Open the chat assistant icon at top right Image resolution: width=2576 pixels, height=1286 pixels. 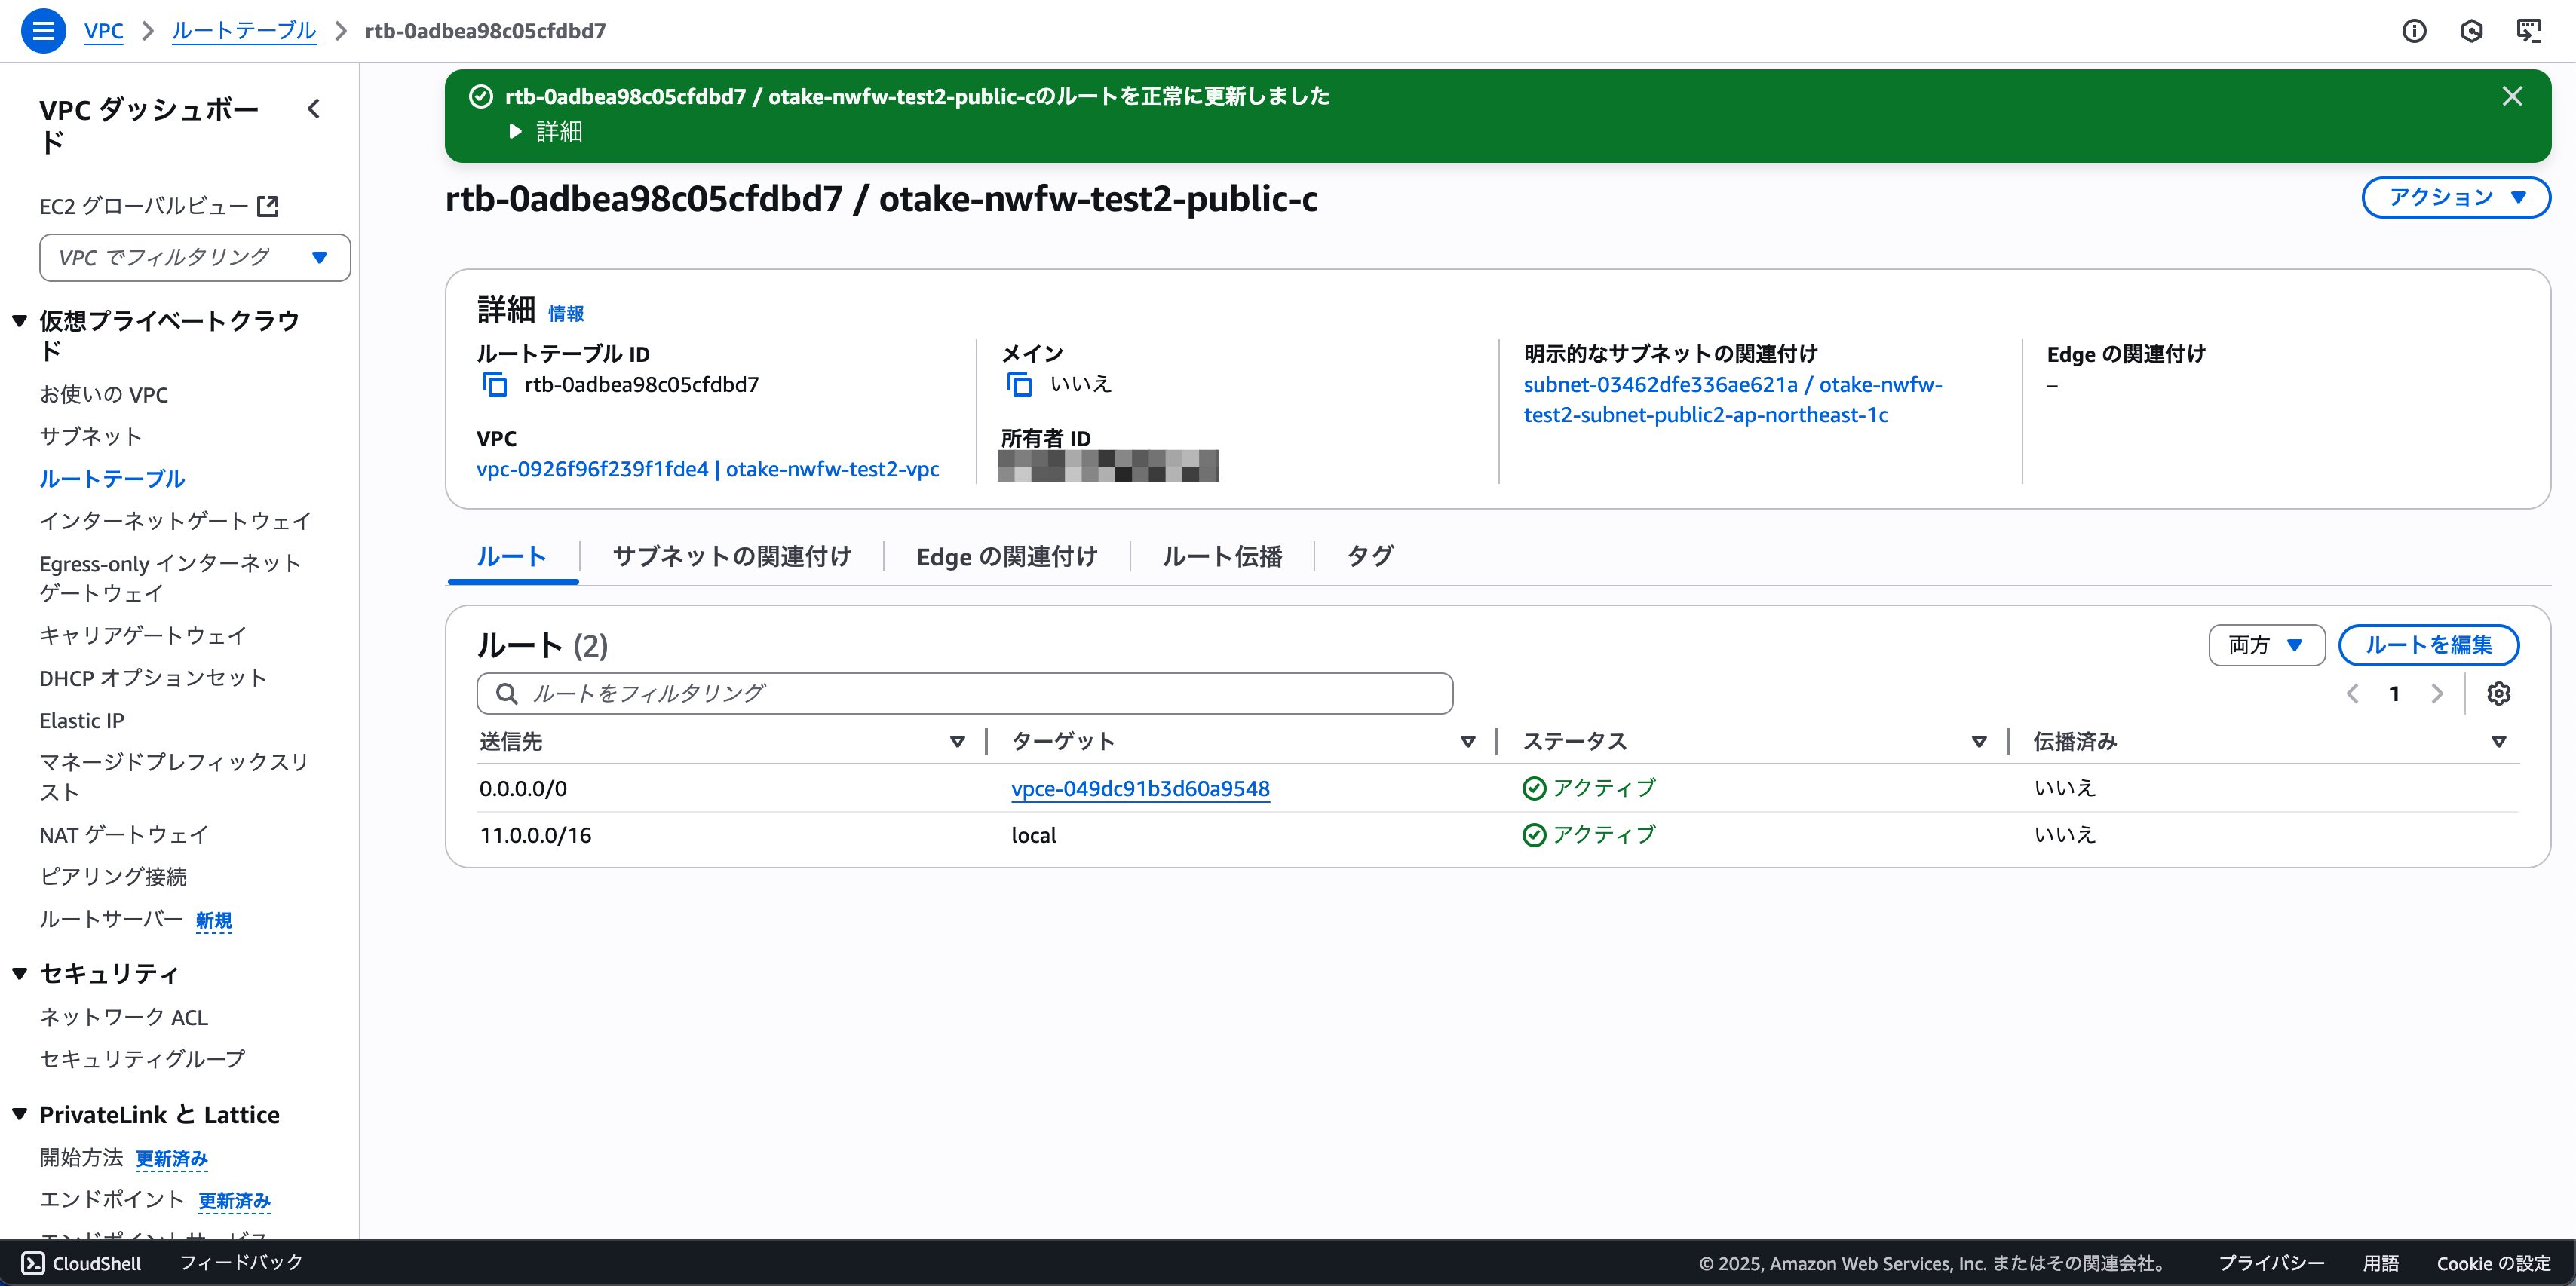click(x=2529, y=31)
